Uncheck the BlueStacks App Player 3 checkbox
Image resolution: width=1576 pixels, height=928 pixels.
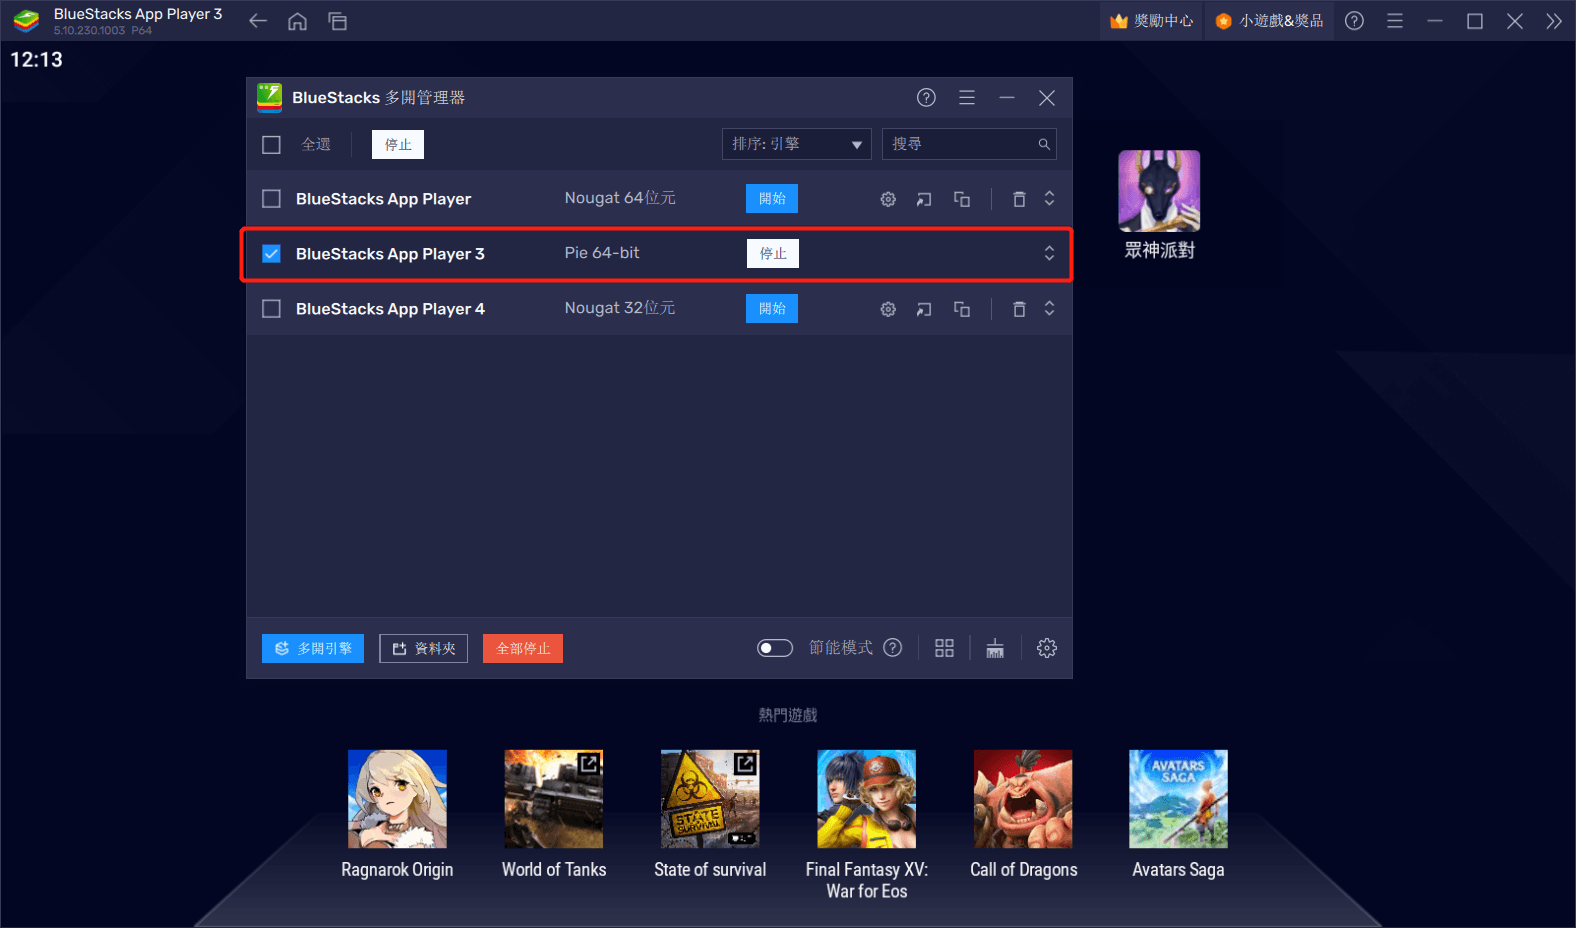271,254
